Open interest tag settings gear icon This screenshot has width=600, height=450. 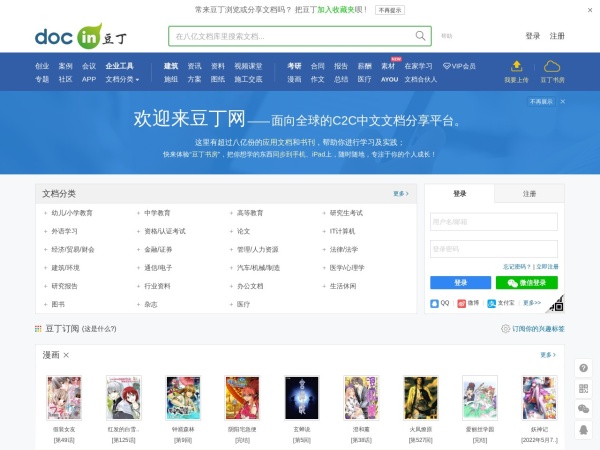pyautogui.click(x=505, y=328)
